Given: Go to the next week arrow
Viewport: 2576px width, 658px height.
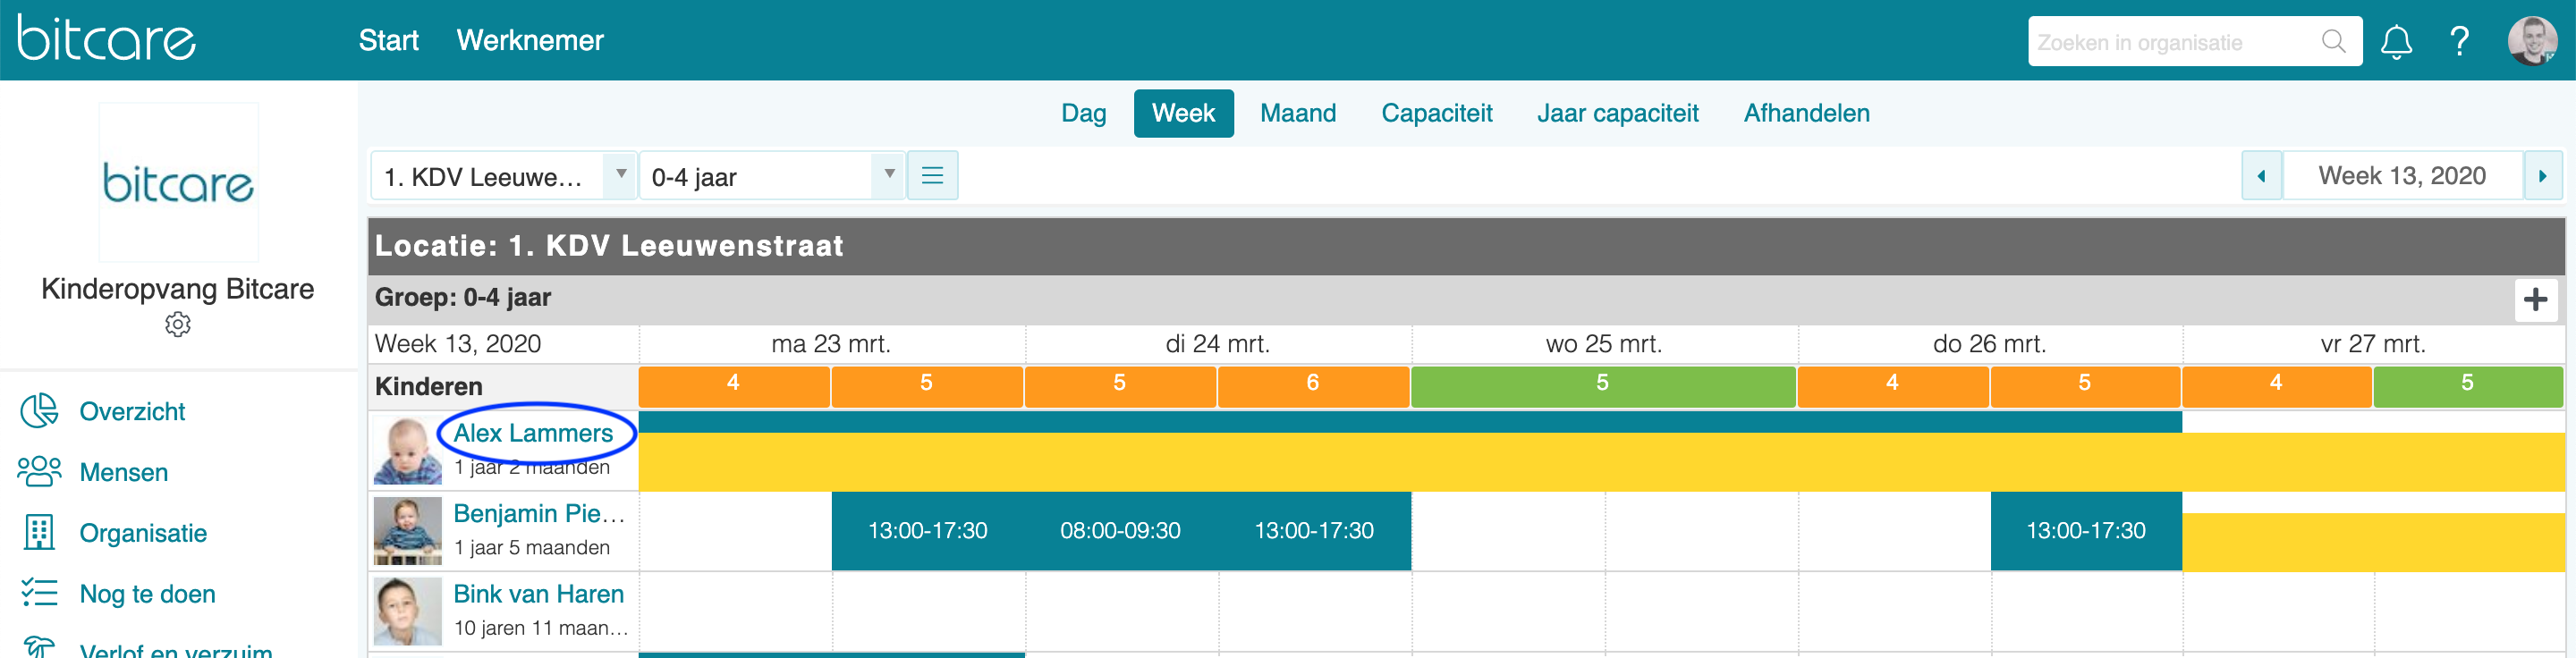Looking at the screenshot, I should (x=2542, y=176).
